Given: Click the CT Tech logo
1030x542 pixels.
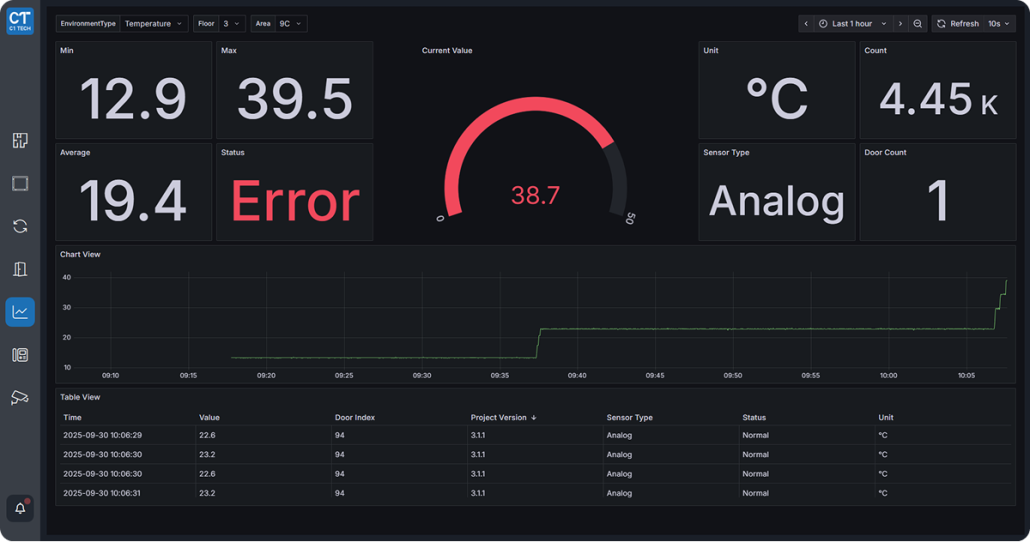Looking at the screenshot, I should [x=20, y=21].
